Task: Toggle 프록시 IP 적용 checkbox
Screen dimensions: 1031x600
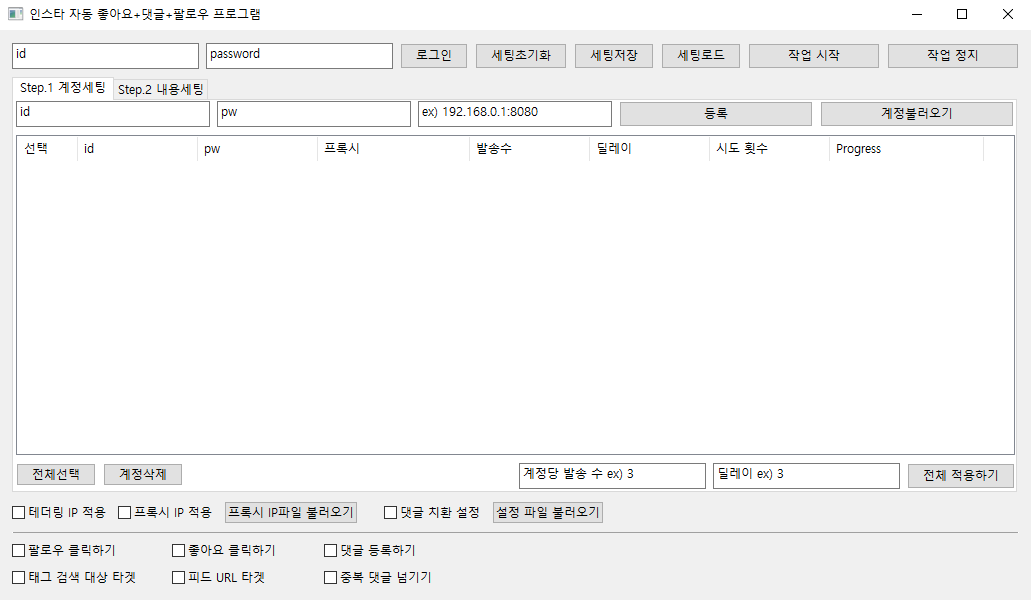Action: 125,513
